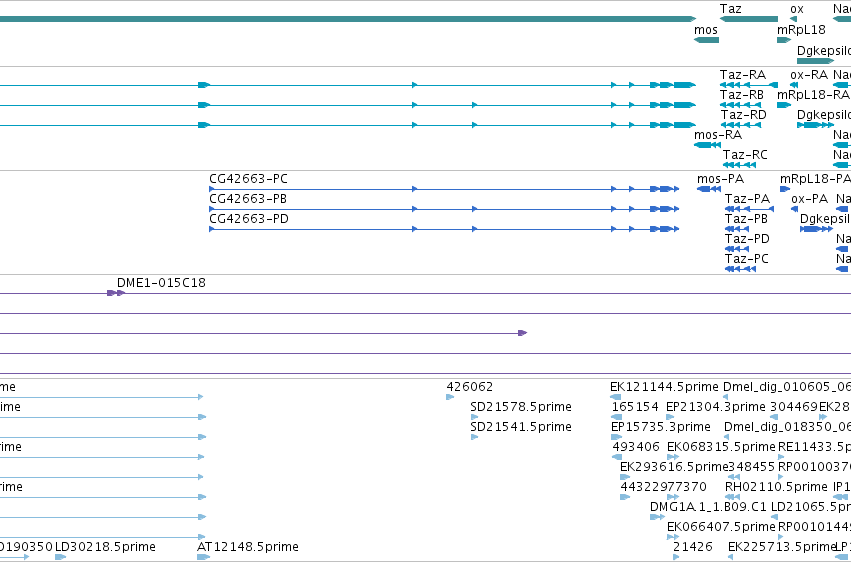This screenshot has height=562, width=851.
Task: Click the mos-PA protein arrow glyph
Action: point(709,189)
